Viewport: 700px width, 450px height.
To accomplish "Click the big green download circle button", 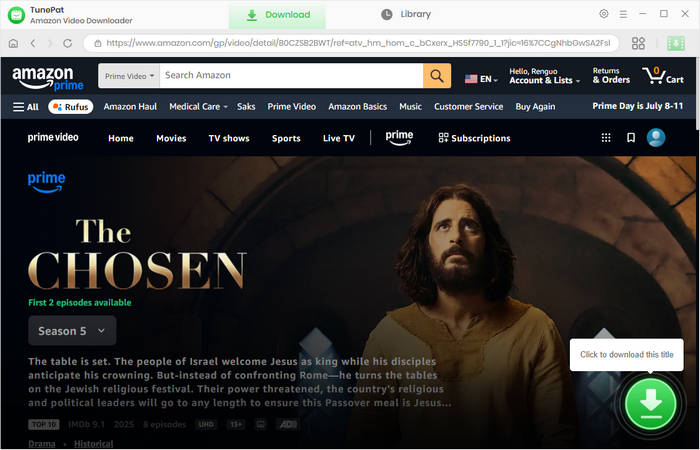I will tap(651, 404).
